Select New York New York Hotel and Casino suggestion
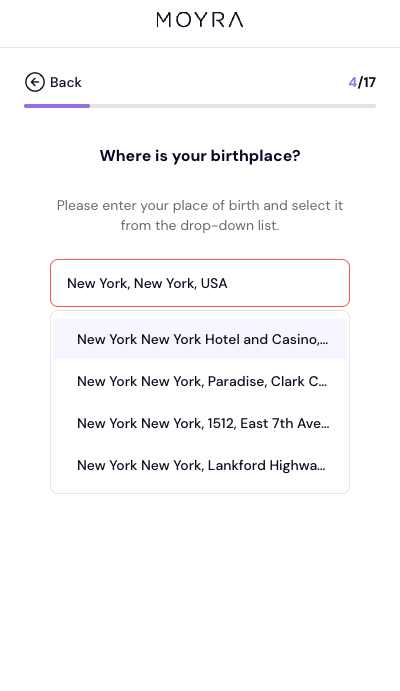 click(200, 339)
